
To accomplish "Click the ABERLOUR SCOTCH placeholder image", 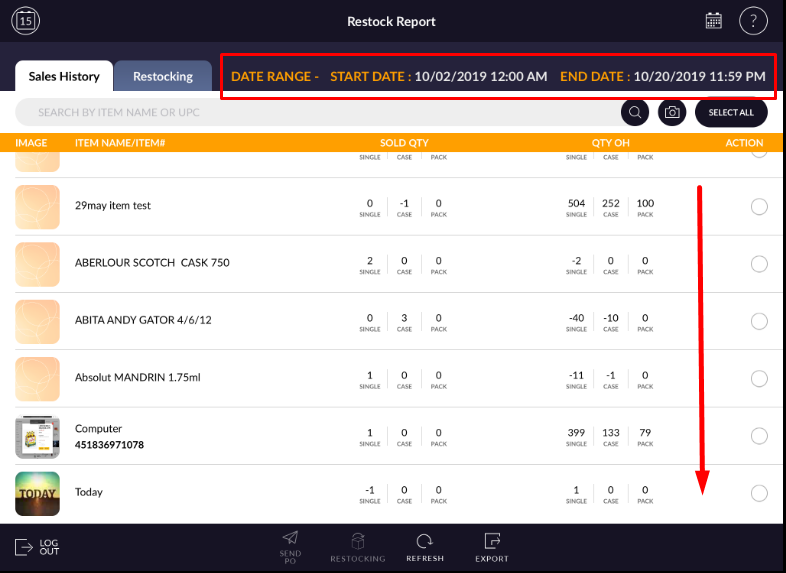I will (38, 264).
